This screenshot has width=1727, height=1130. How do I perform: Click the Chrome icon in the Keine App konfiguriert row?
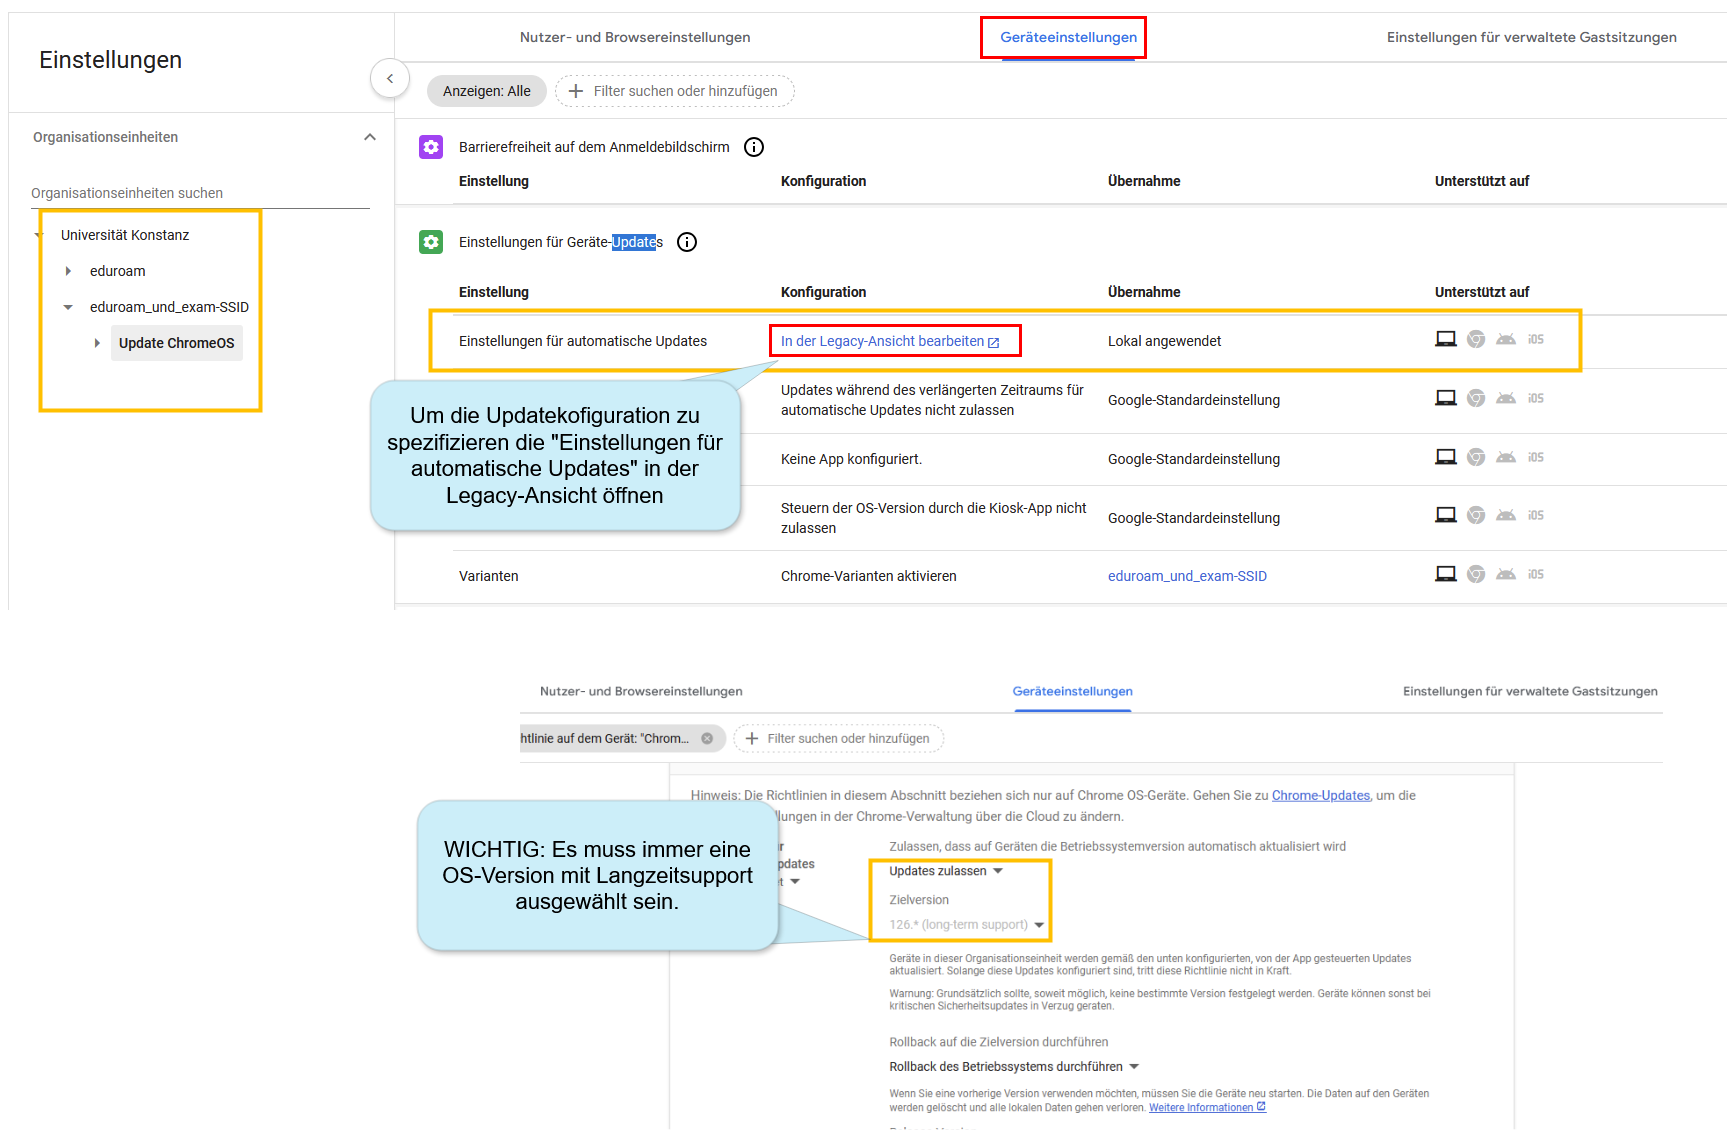1476,457
